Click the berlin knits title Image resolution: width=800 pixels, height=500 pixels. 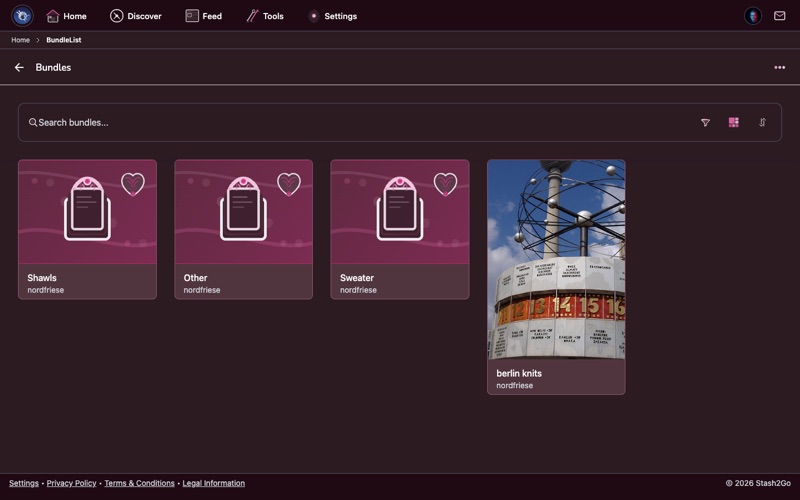click(519, 373)
